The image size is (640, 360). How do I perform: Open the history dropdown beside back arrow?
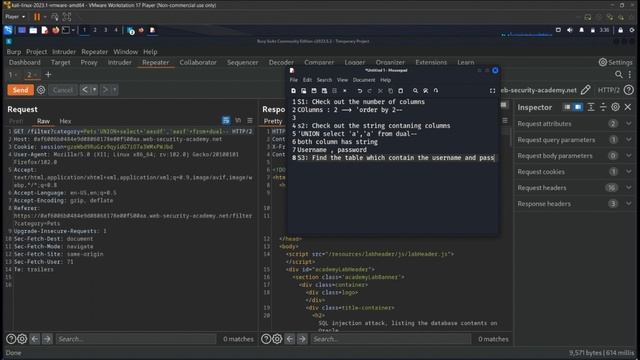[94, 90]
